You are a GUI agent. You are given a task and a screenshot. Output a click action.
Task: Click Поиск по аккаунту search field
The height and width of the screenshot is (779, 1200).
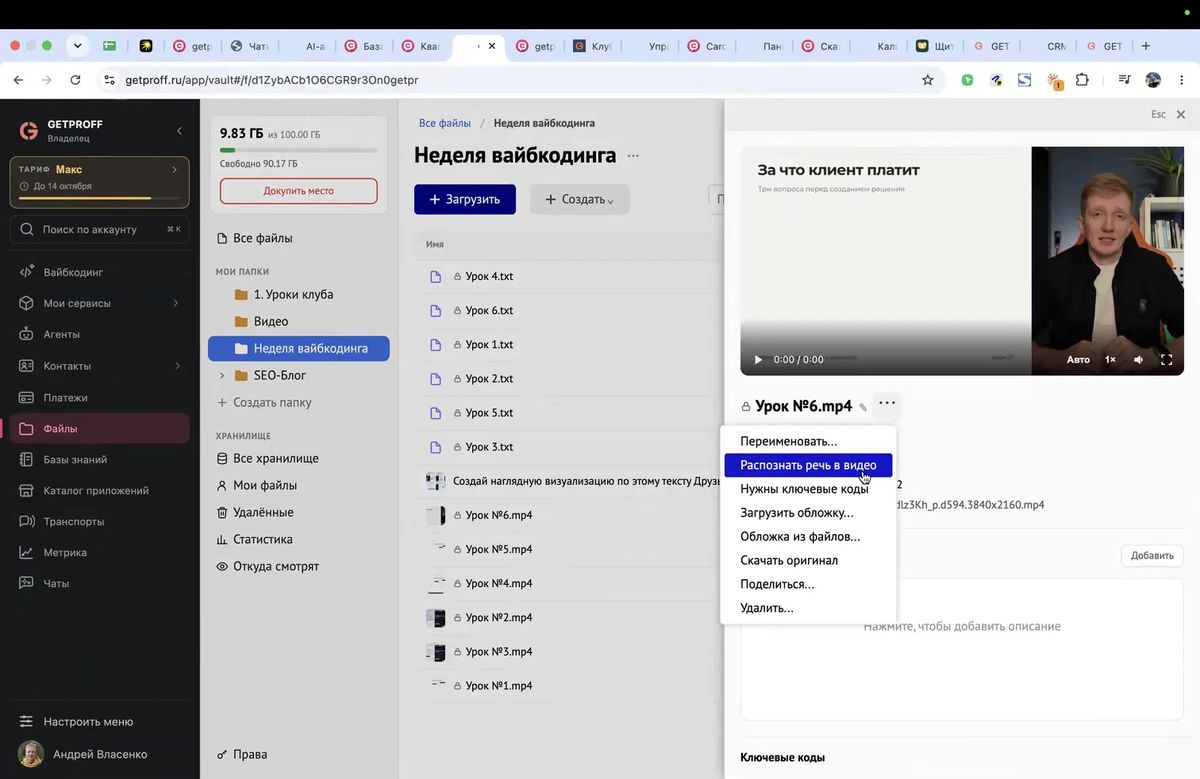click(99, 229)
